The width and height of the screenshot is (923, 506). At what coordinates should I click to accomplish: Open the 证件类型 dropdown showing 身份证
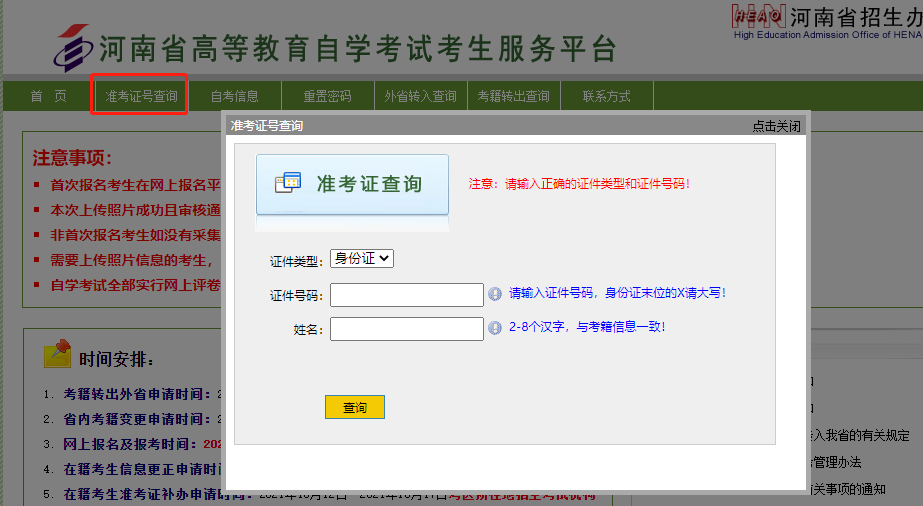[x=362, y=258]
